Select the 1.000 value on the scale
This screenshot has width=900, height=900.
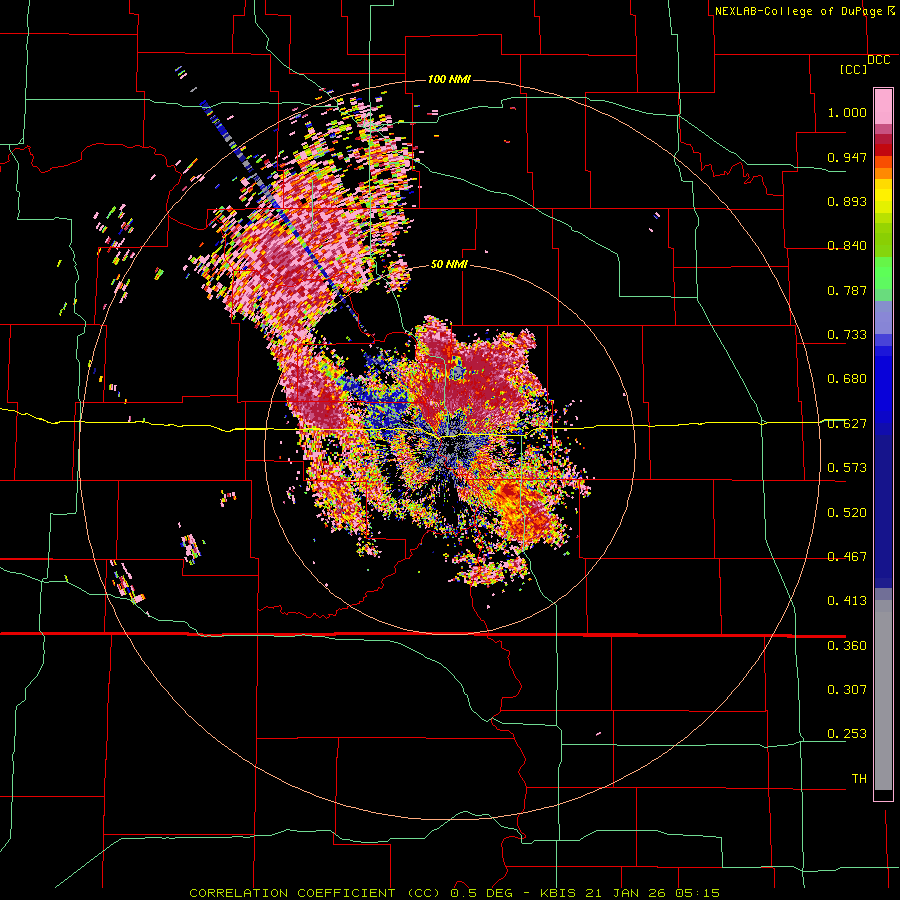[x=847, y=112]
